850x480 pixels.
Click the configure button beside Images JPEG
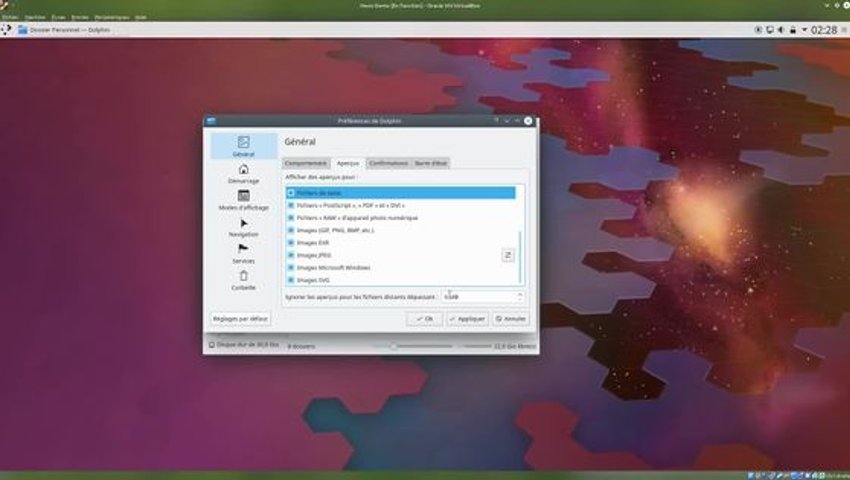pos(508,255)
